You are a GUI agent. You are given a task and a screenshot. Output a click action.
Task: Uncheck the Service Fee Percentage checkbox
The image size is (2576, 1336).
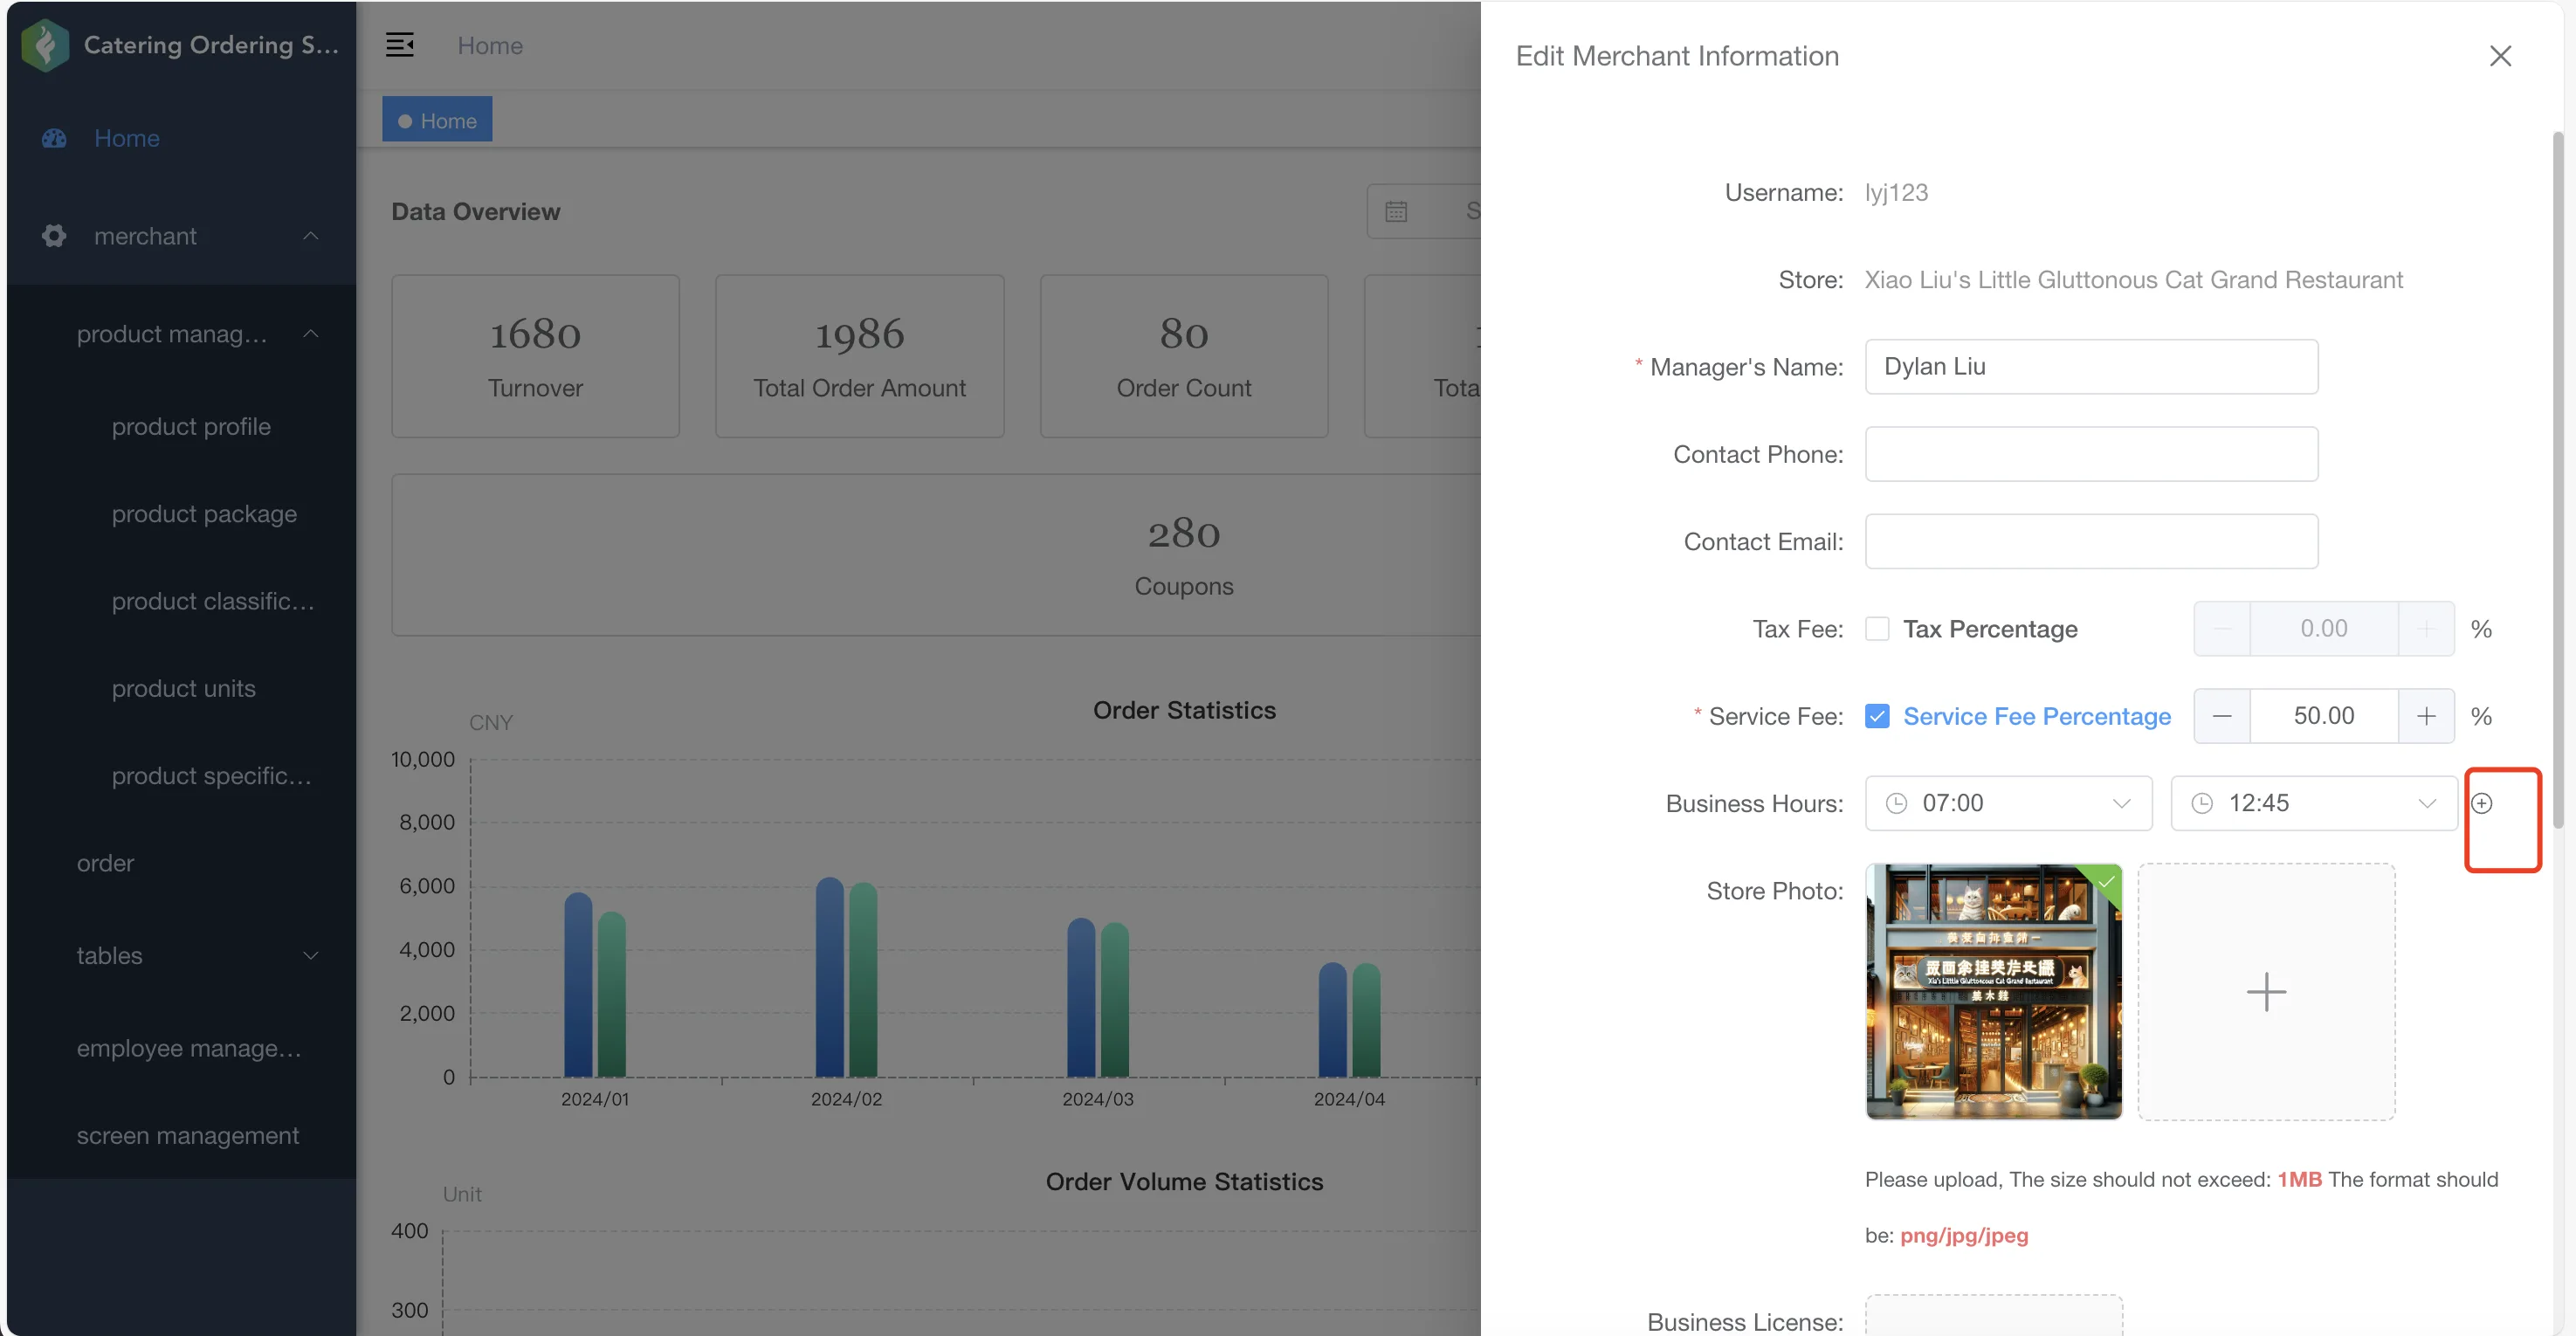click(1877, 716)
